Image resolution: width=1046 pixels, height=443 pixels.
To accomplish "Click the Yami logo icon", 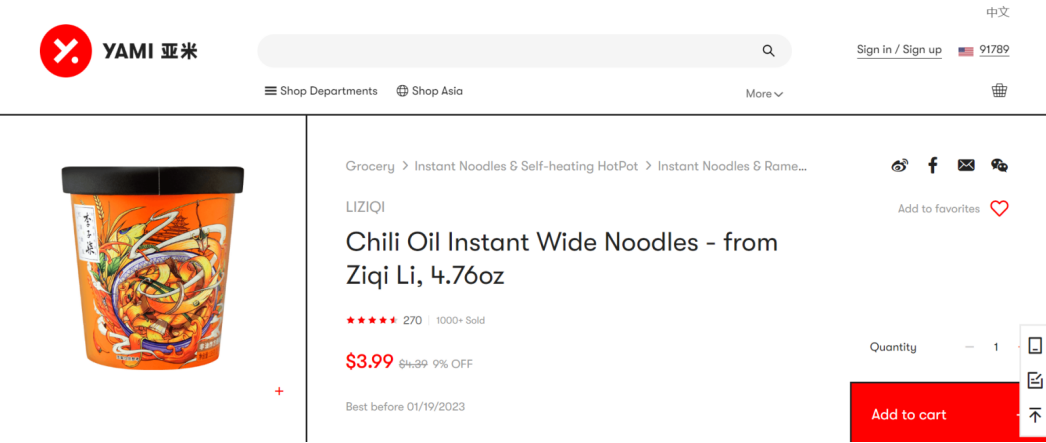I will click(x=65, y=51).
